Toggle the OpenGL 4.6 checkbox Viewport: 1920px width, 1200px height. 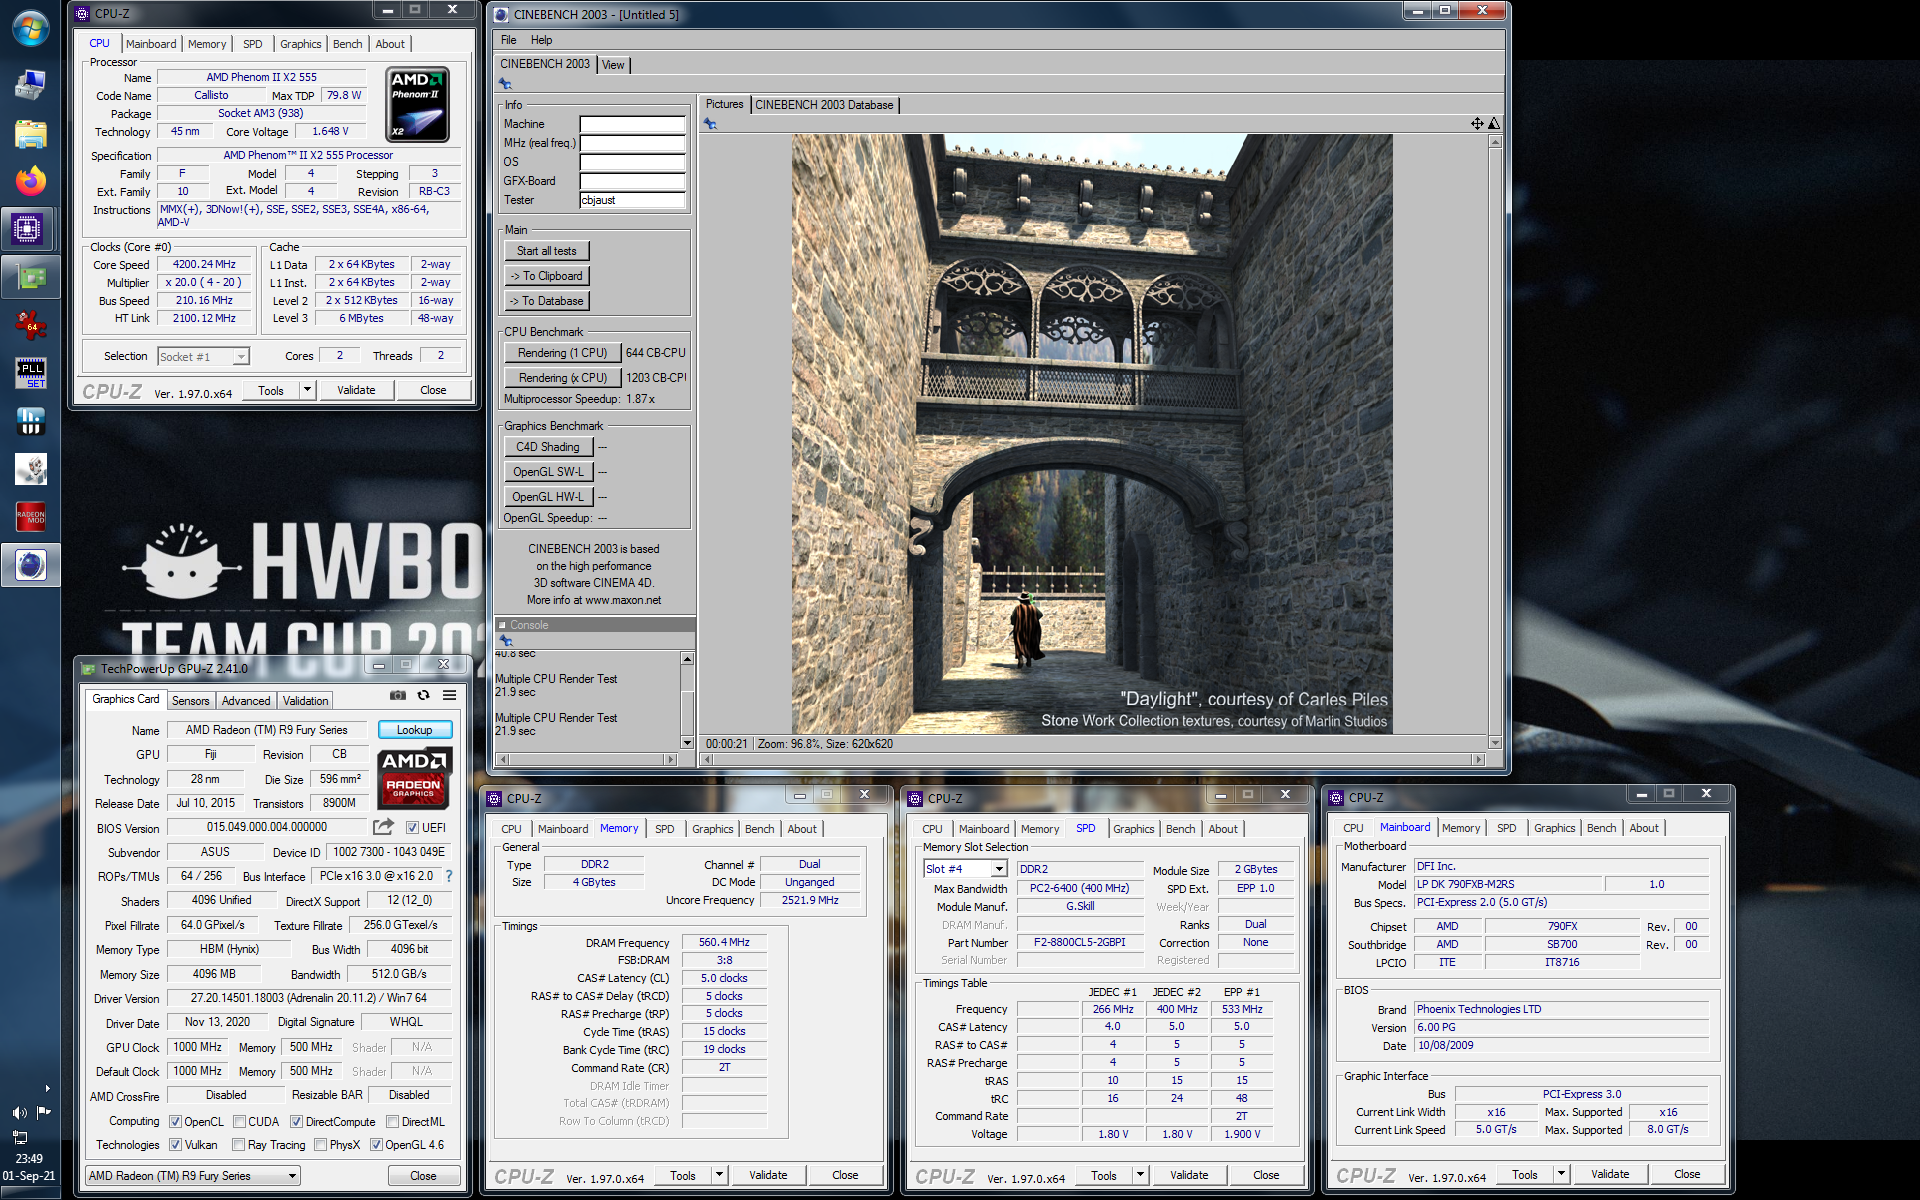(x=376, y=1145)
